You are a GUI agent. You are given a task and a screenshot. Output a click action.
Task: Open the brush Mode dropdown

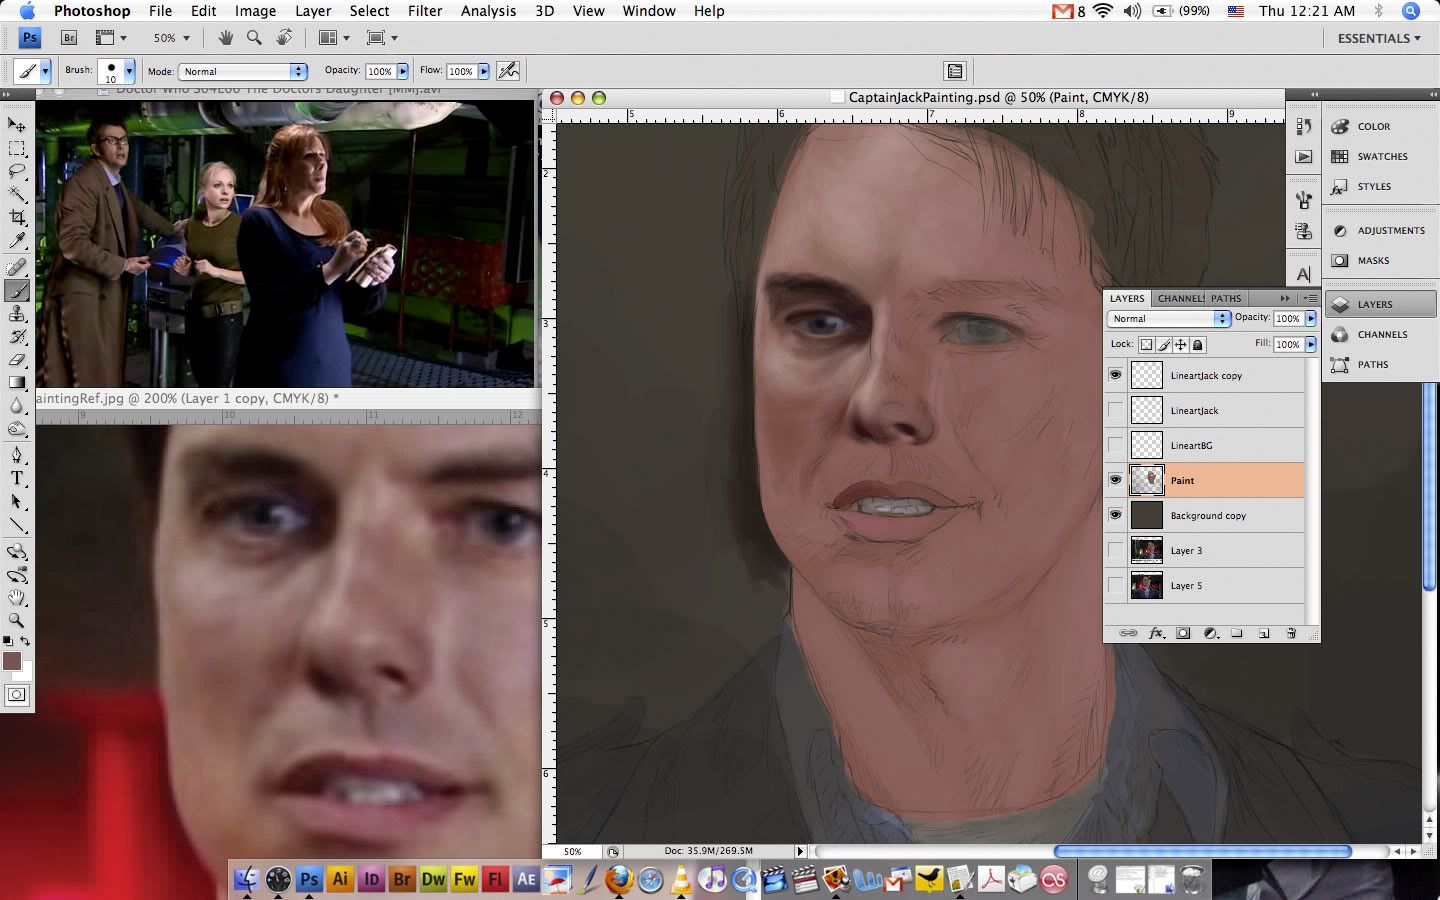coord(242,71)
